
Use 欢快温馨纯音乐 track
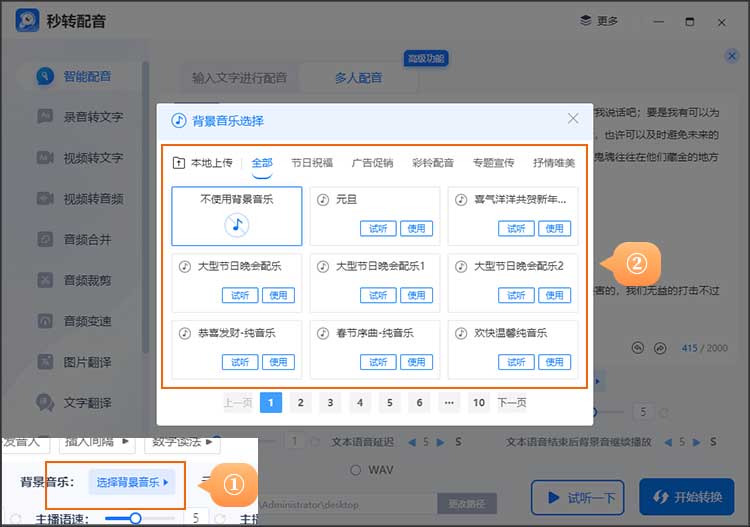click(x=554, y=362)
